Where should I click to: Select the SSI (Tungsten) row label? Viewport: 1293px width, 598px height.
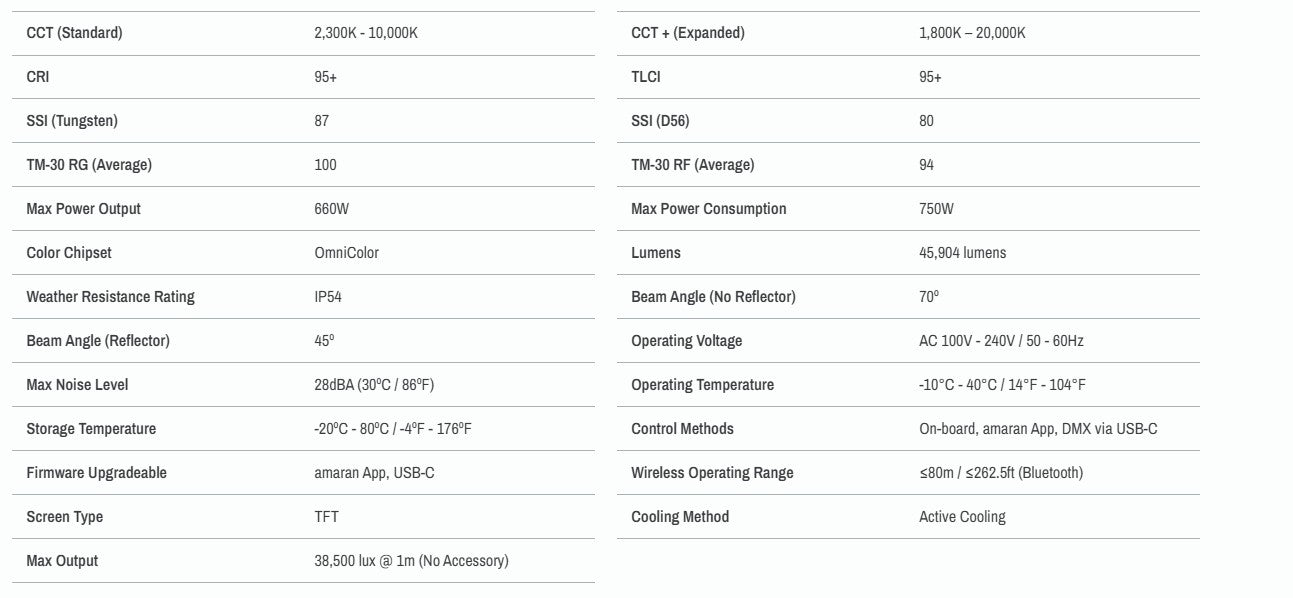[72, 121]
